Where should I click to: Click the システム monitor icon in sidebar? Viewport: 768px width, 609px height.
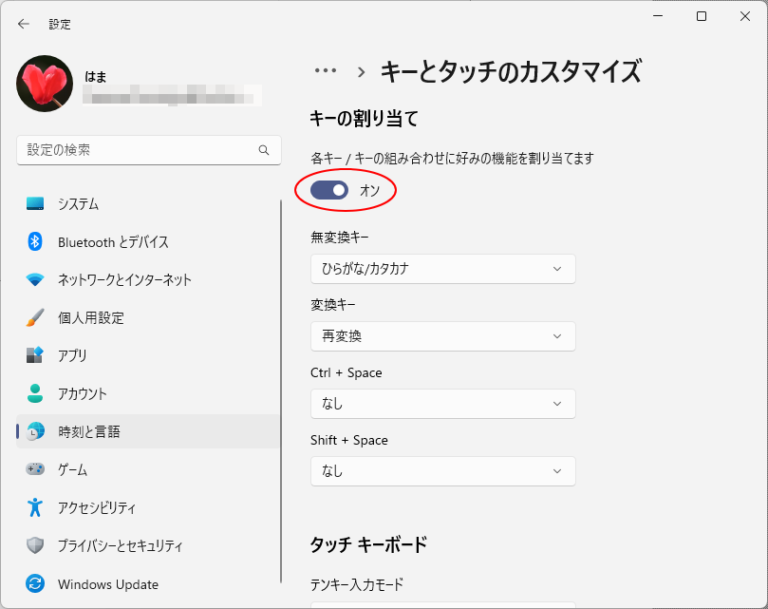pos(35,204)
